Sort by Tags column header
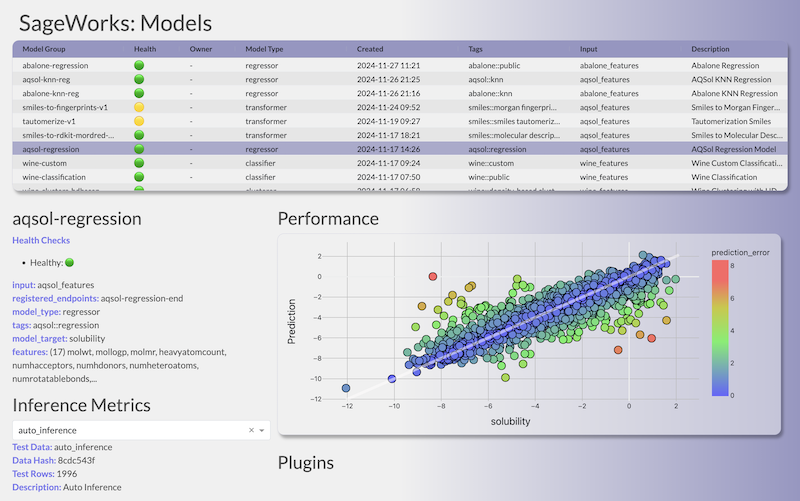The width and height of the screenshot is (800, 501). [x=476, y=49]
